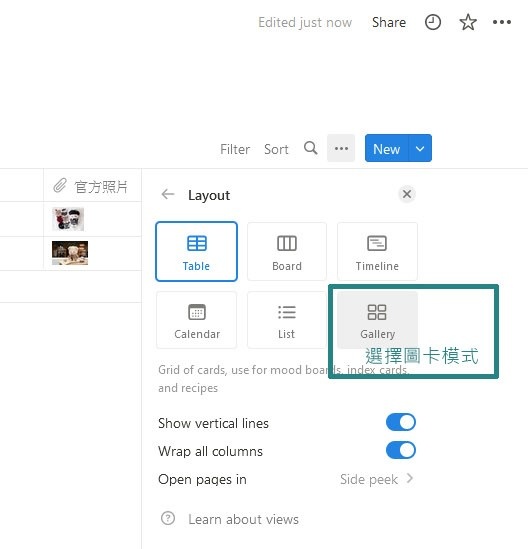Favorite this page with the star icon

point(468,22)
